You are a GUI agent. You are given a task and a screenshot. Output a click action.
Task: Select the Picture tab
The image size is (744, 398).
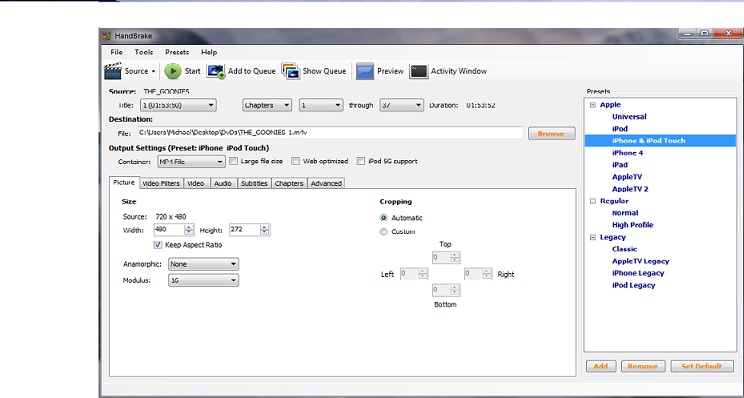pyautogui.click(x=124, y=183)
